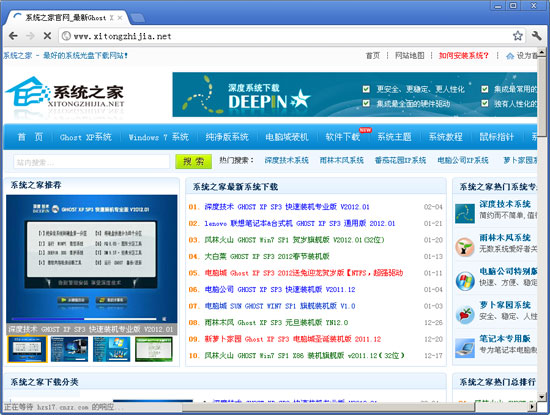Viewport: 550px width, 415px height.
Task: Open the Windows 7 系统 navigation item
Action: click(159, 137)
